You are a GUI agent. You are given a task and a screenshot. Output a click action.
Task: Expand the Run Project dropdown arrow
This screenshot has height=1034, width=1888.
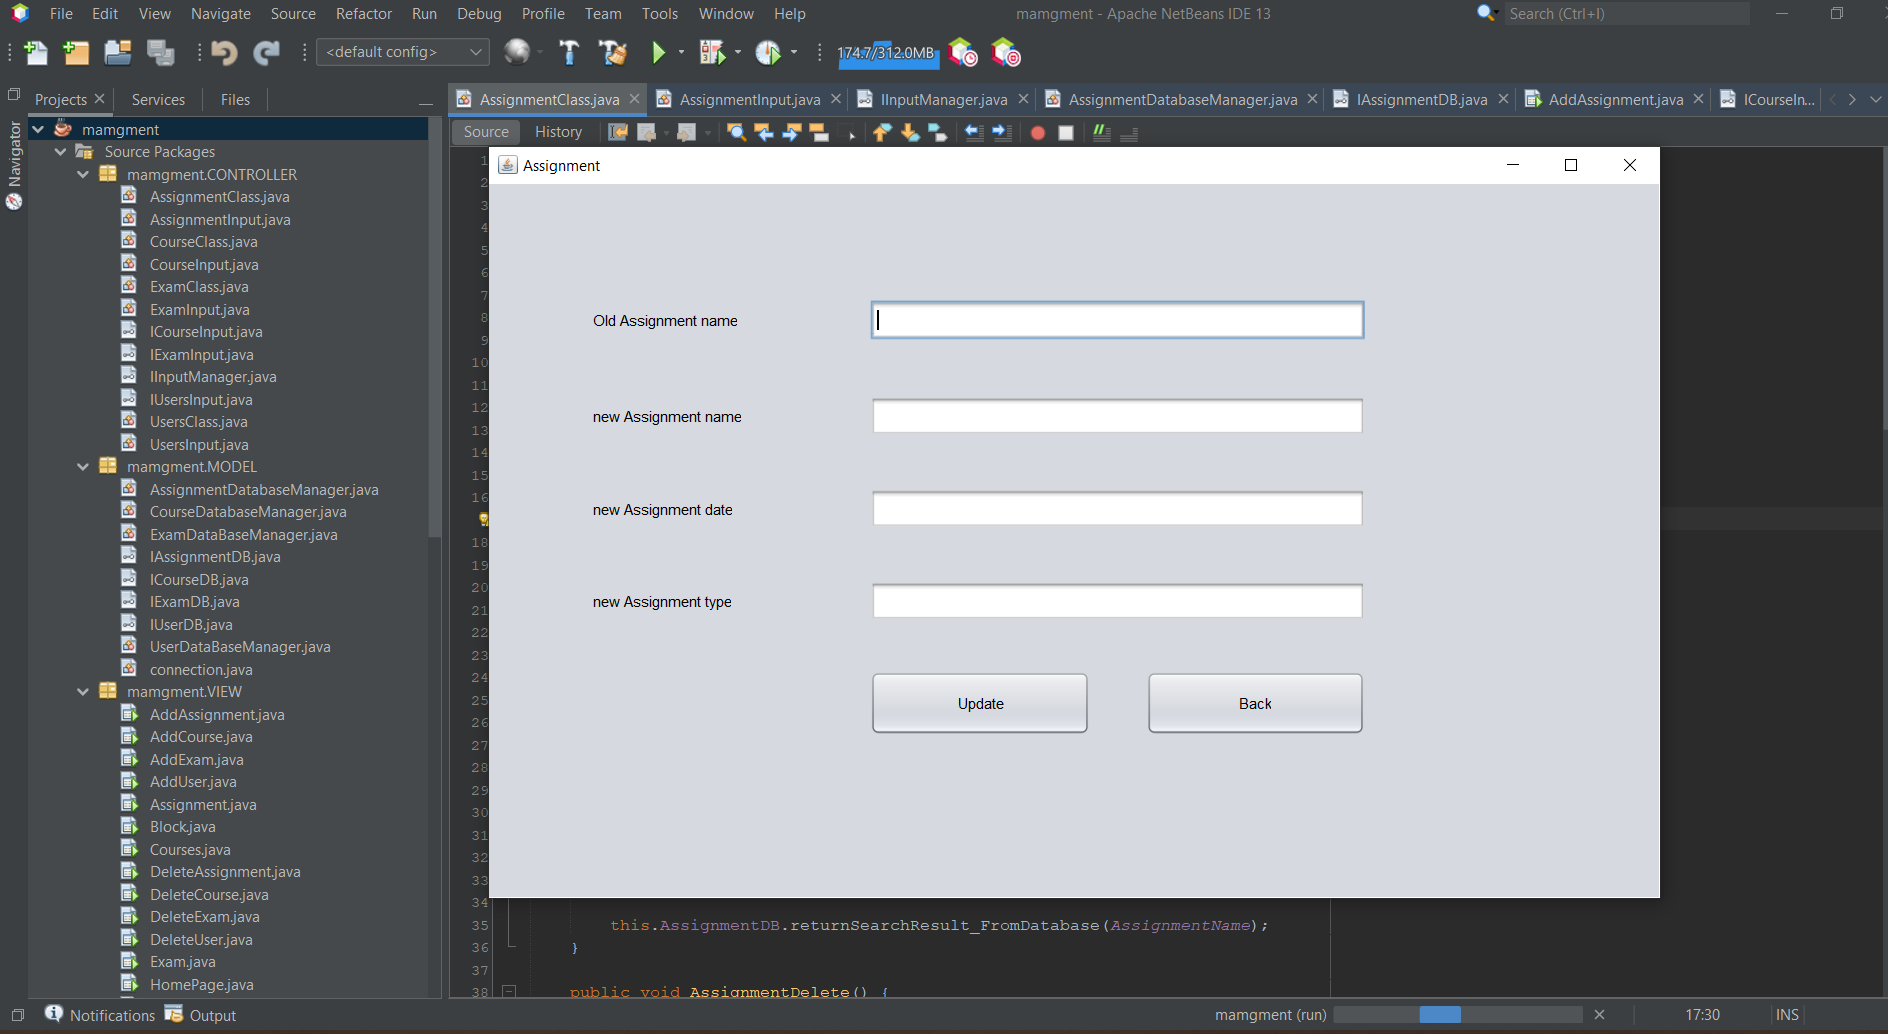(x=681, y=52)
